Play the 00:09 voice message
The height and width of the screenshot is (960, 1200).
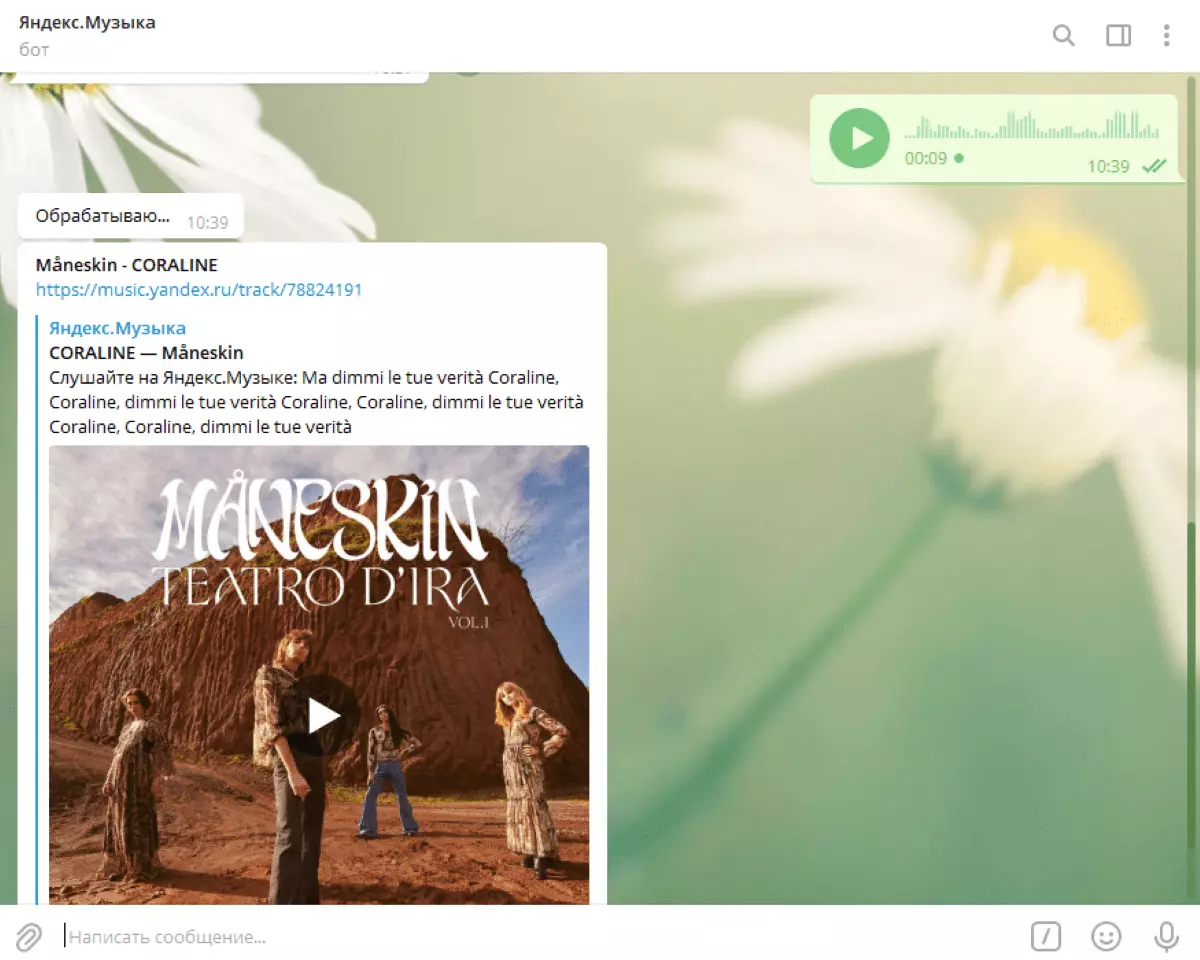(x=859, y=138)
